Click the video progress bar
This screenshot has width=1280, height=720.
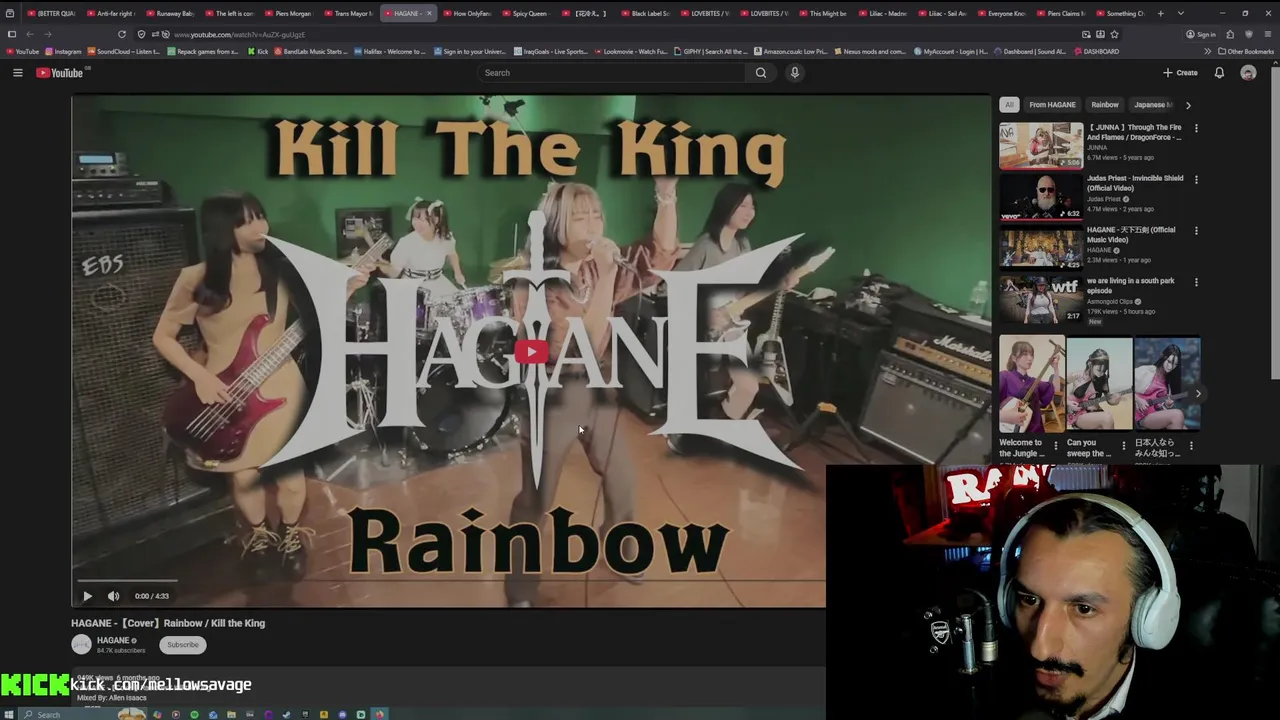[450, 581]
